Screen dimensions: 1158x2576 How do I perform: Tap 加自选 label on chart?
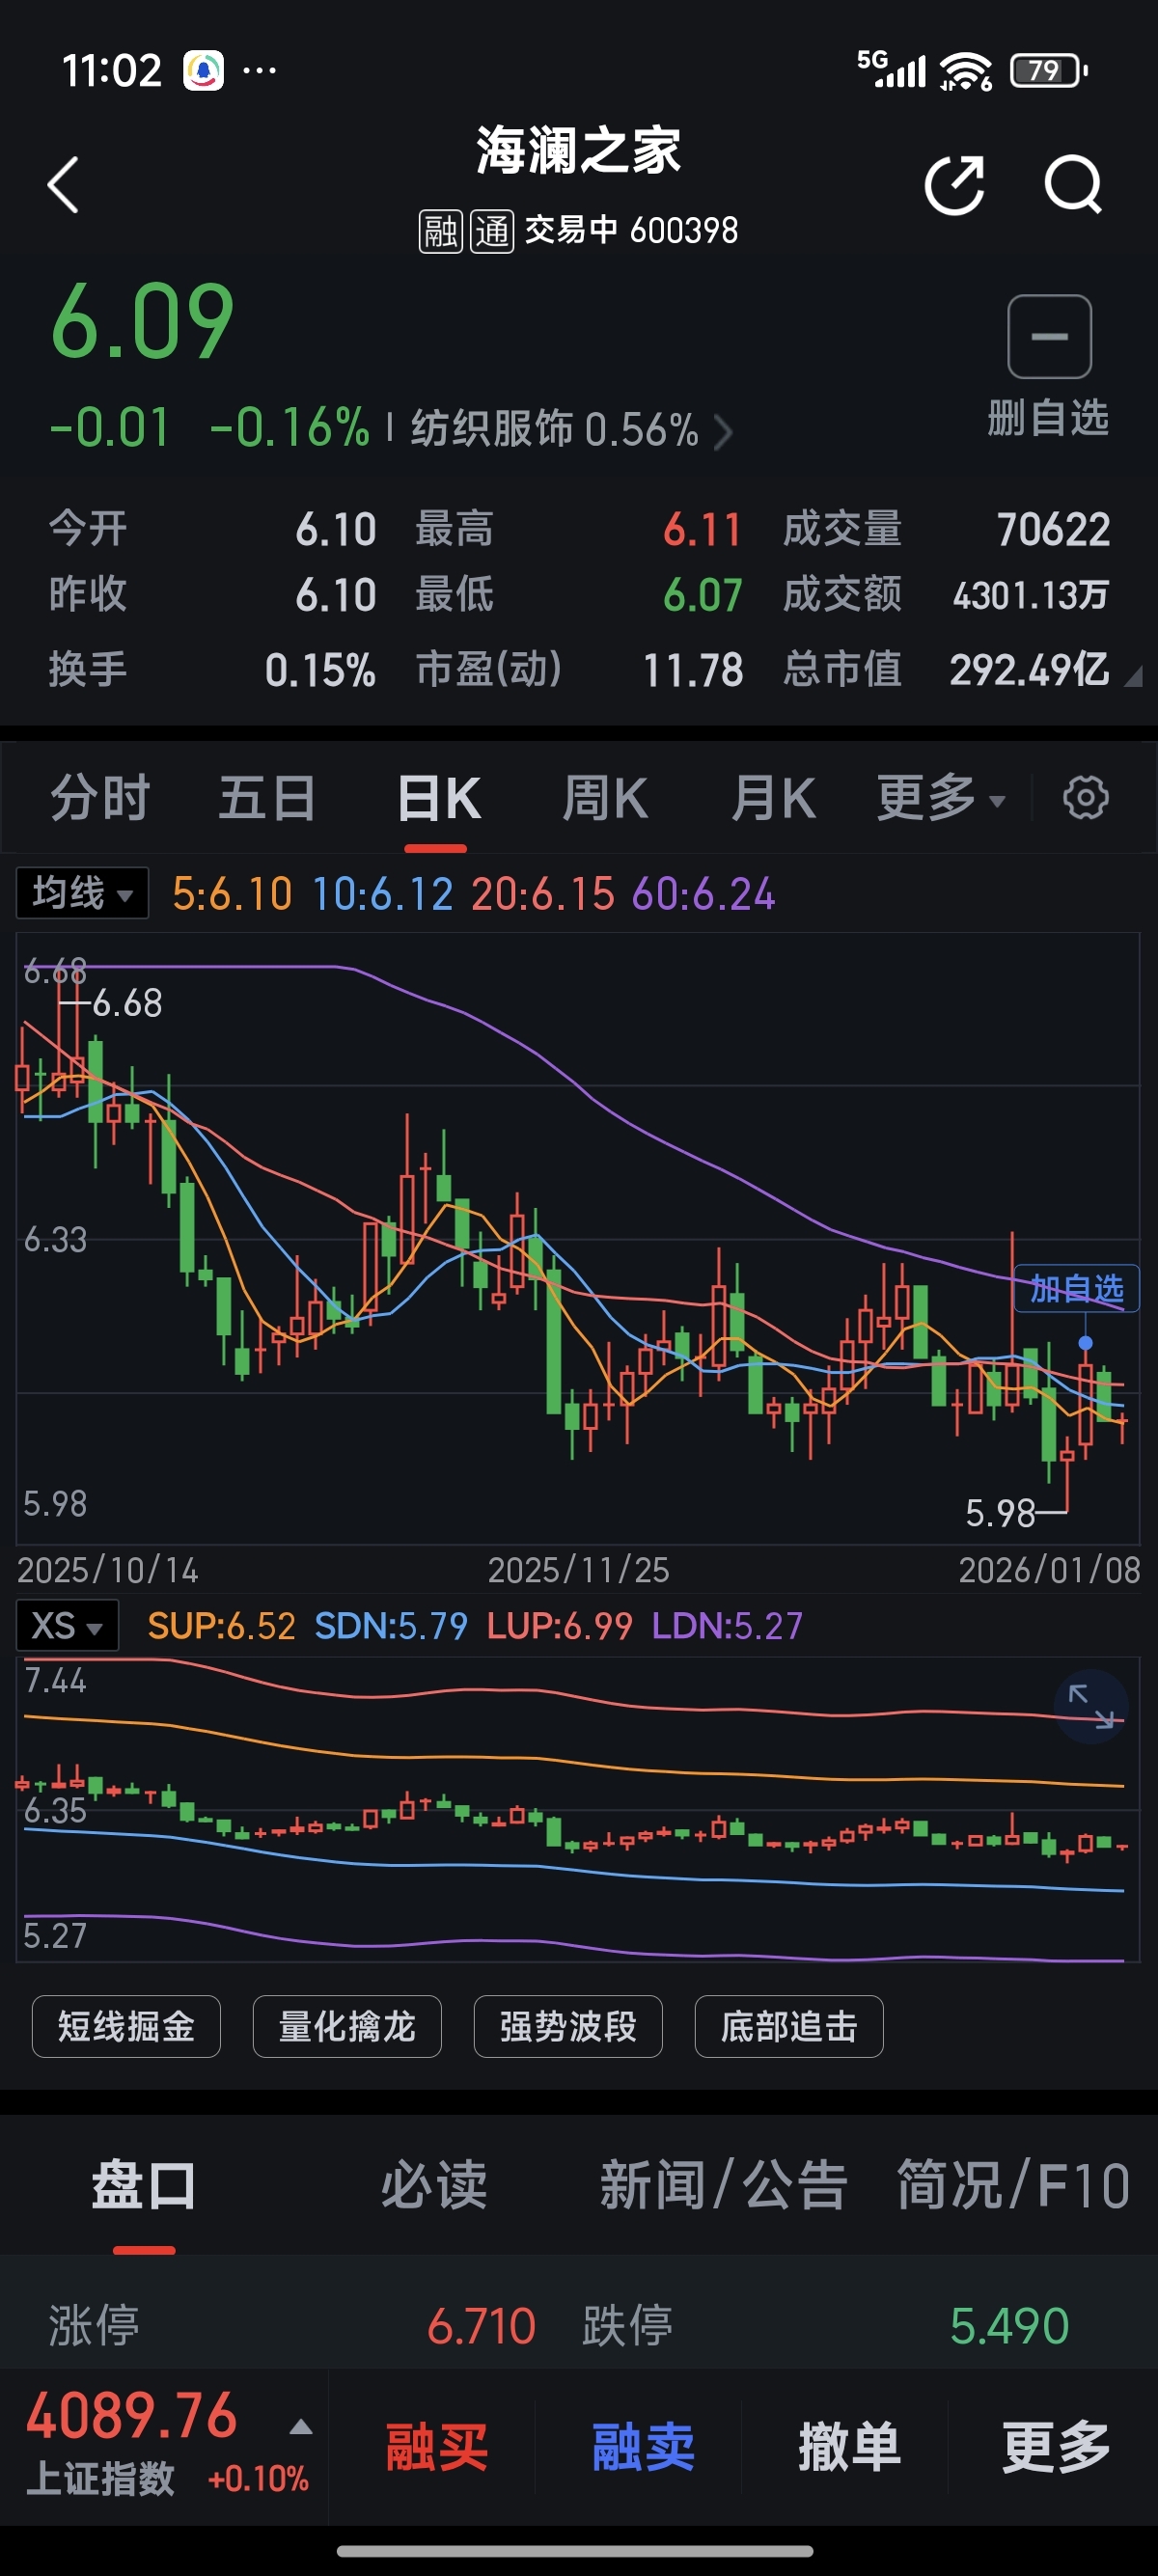pos(1077,1288)
